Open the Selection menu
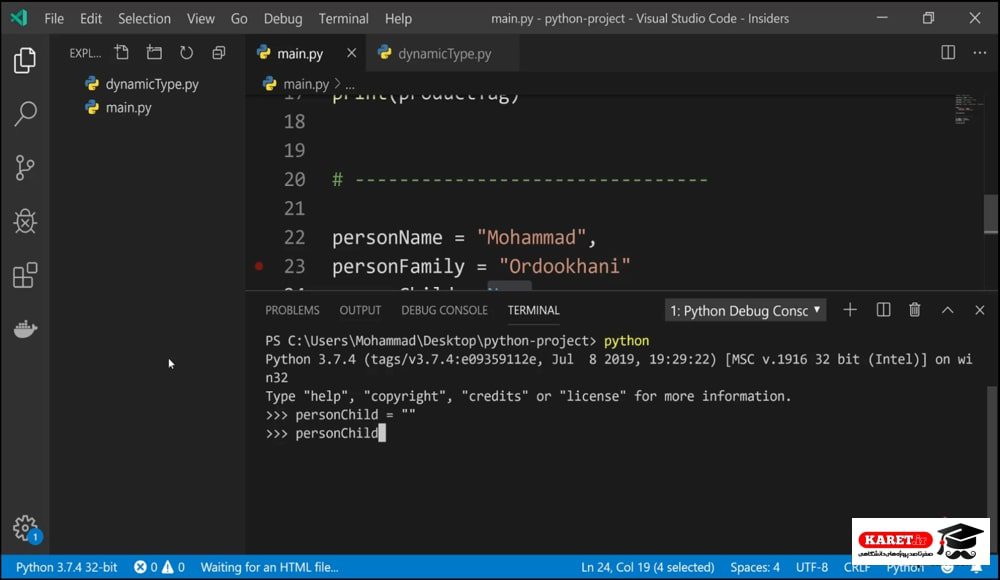Viewport: 1000px width, 580px height. pyautogui.click(x=144, y=19)
